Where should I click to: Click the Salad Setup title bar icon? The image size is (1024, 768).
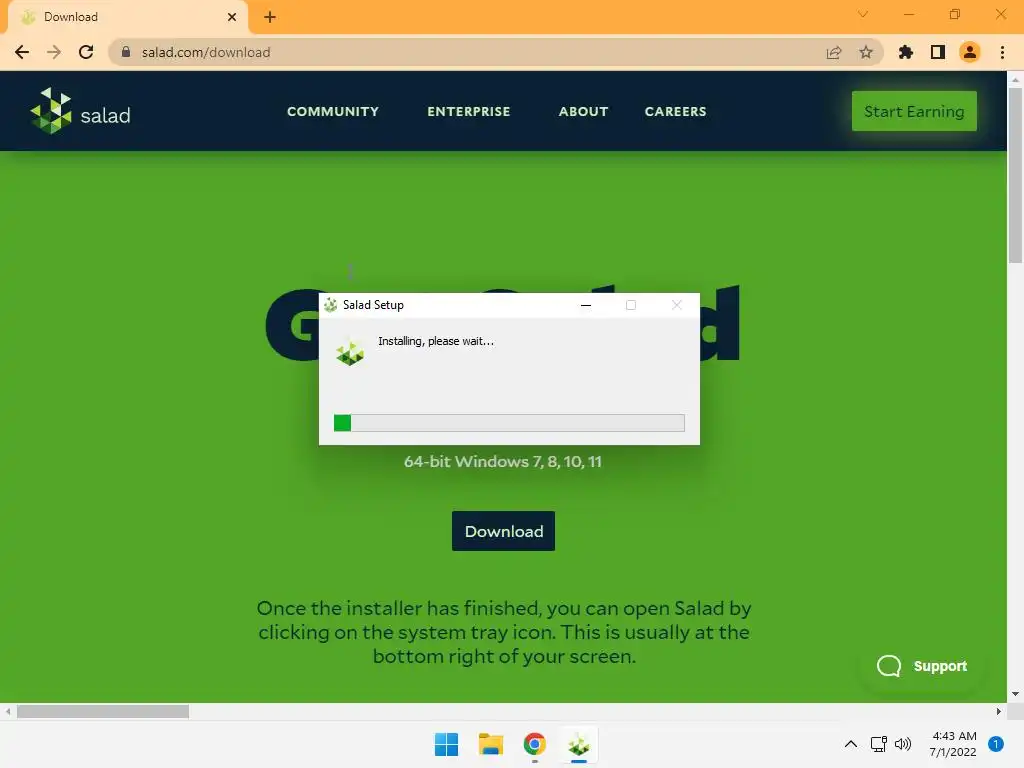[x=330, y=305]
